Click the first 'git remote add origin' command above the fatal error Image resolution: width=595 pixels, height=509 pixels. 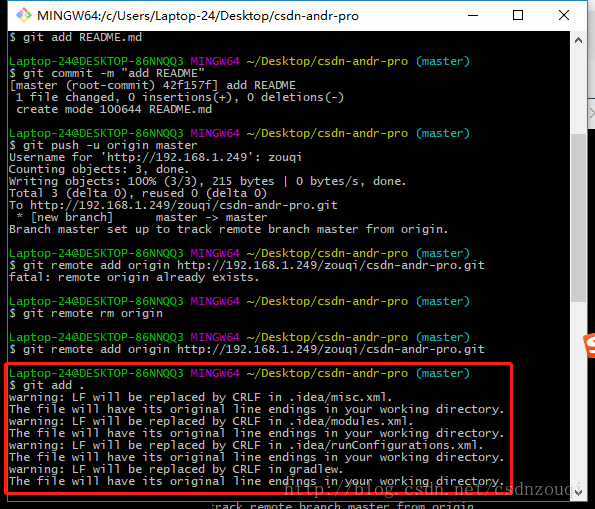click(247, 265)
